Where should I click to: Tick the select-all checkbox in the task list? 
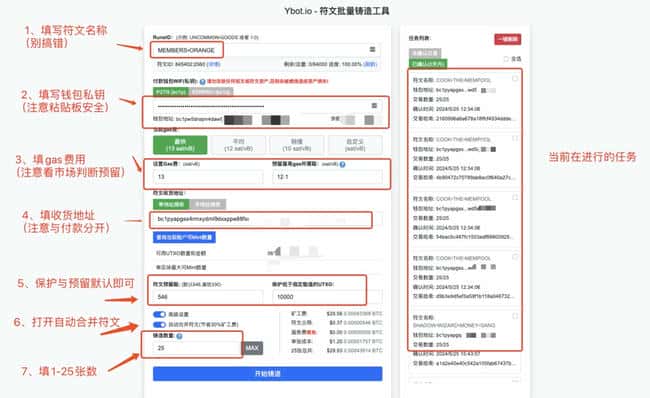(x=506, y=59)
